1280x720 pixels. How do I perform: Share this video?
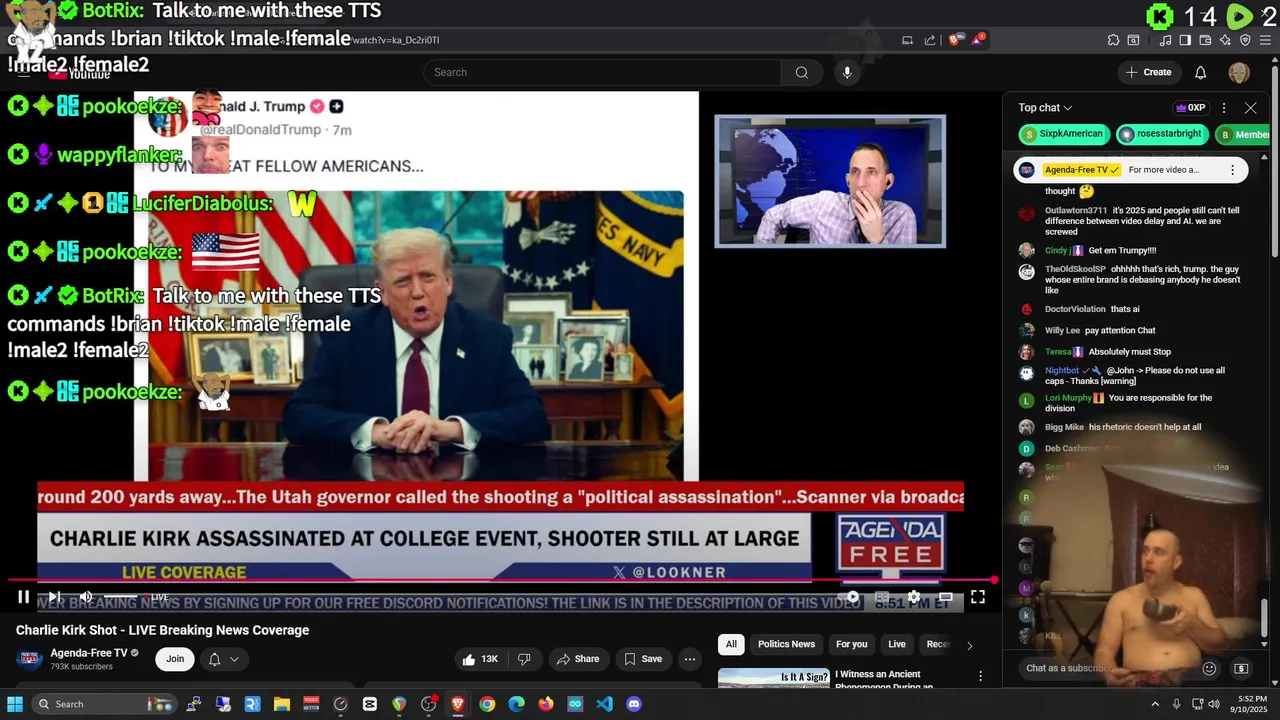click(x=578, y=659)
